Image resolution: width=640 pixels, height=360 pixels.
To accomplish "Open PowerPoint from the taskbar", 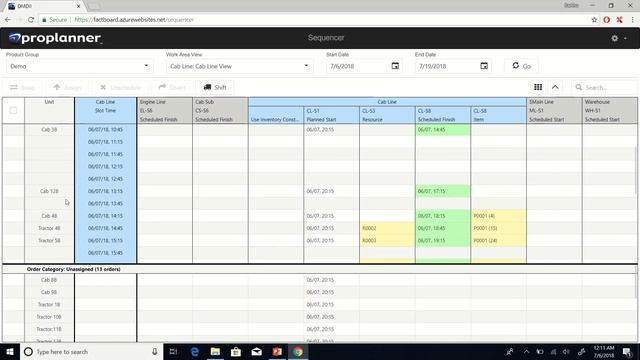I will click(277, 351).
